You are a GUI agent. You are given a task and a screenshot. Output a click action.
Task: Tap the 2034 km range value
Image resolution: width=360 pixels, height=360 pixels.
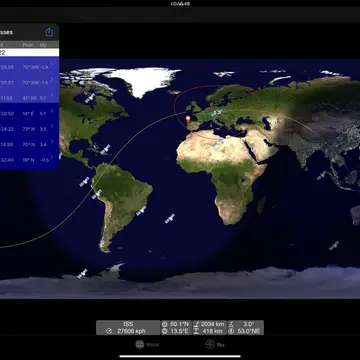click(213, 324)
